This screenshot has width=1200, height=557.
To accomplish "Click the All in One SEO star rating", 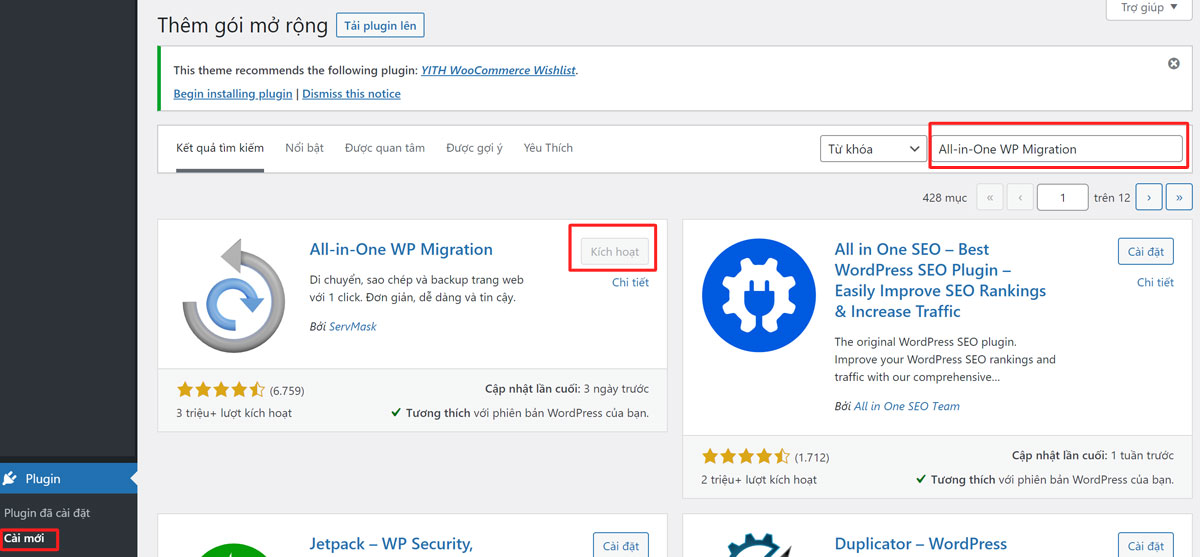I will pyautogui.click(x=746, y=456).
